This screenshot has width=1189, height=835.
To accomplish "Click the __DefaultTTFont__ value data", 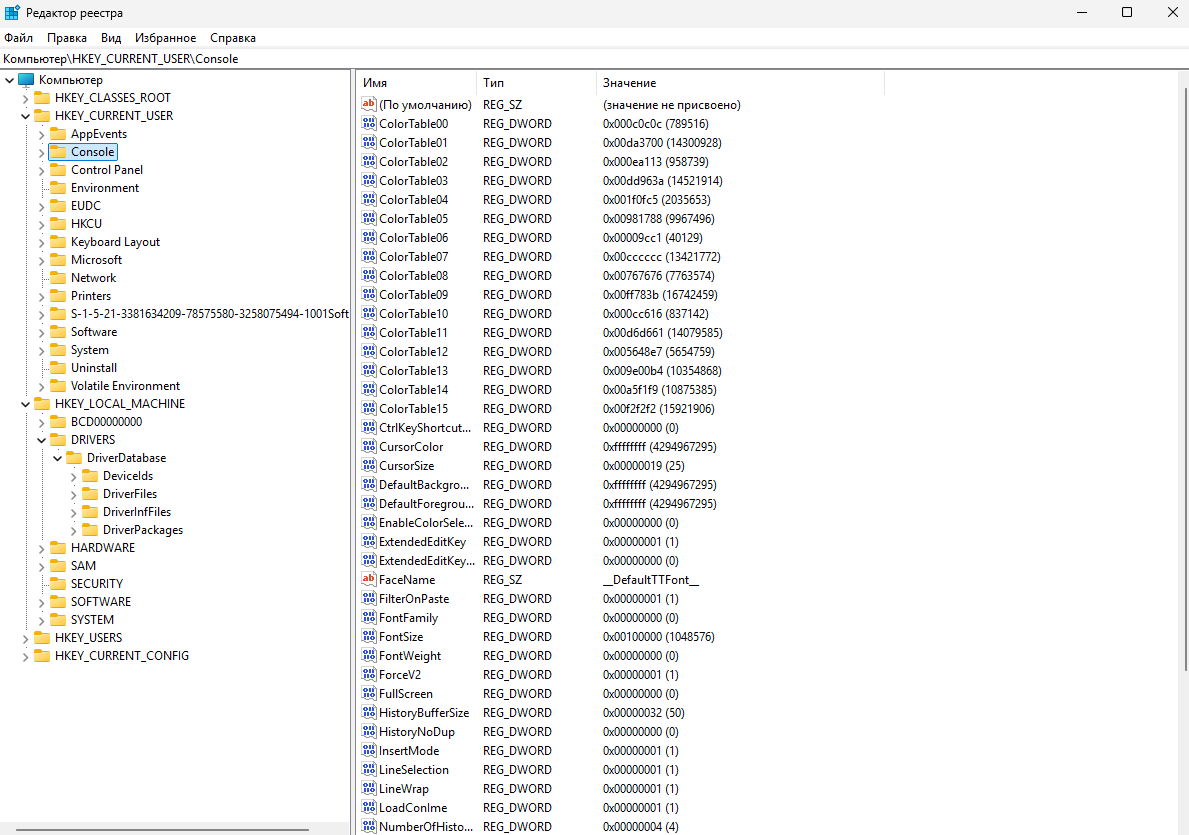I will tap(651, 579).
